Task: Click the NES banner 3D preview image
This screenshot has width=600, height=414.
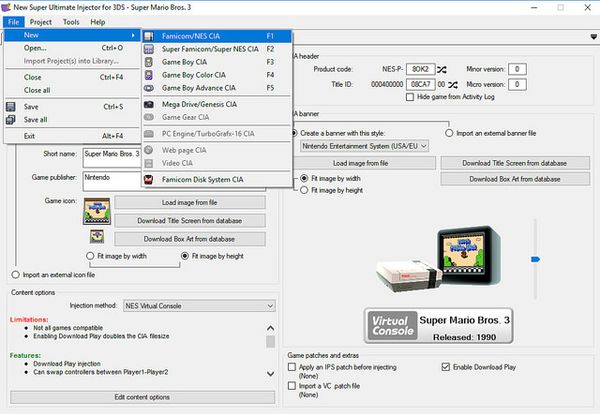Action: (439, 259)
